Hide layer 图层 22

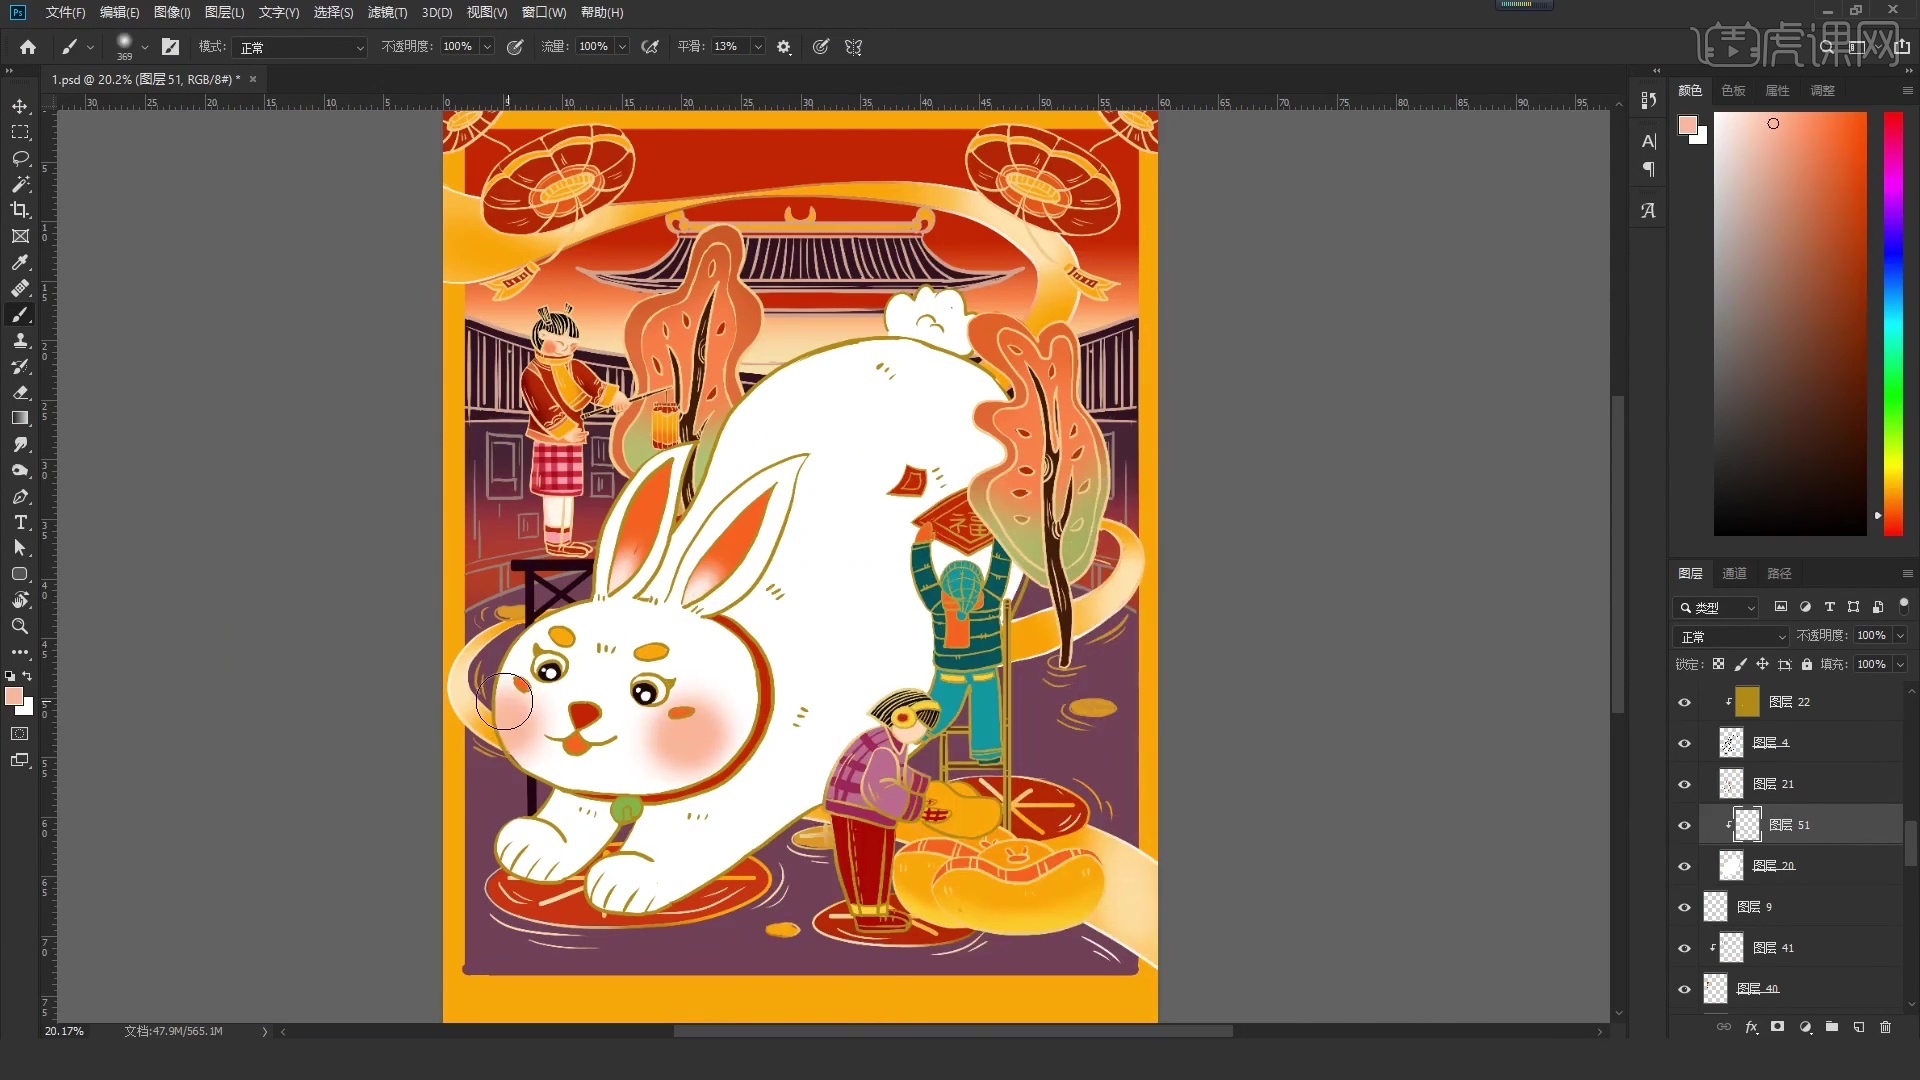[1684, 702]
